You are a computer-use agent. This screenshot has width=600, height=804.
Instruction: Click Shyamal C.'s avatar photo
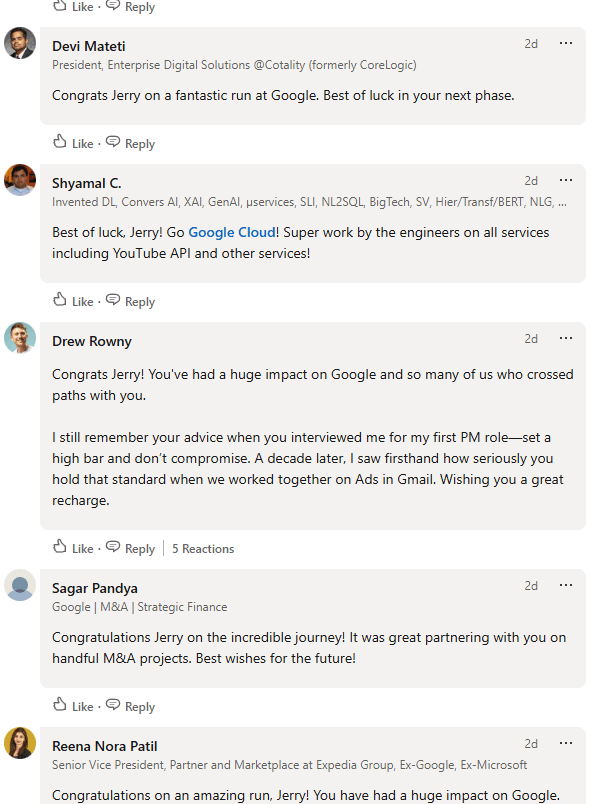pyautogui.click(x=20, y=180)
